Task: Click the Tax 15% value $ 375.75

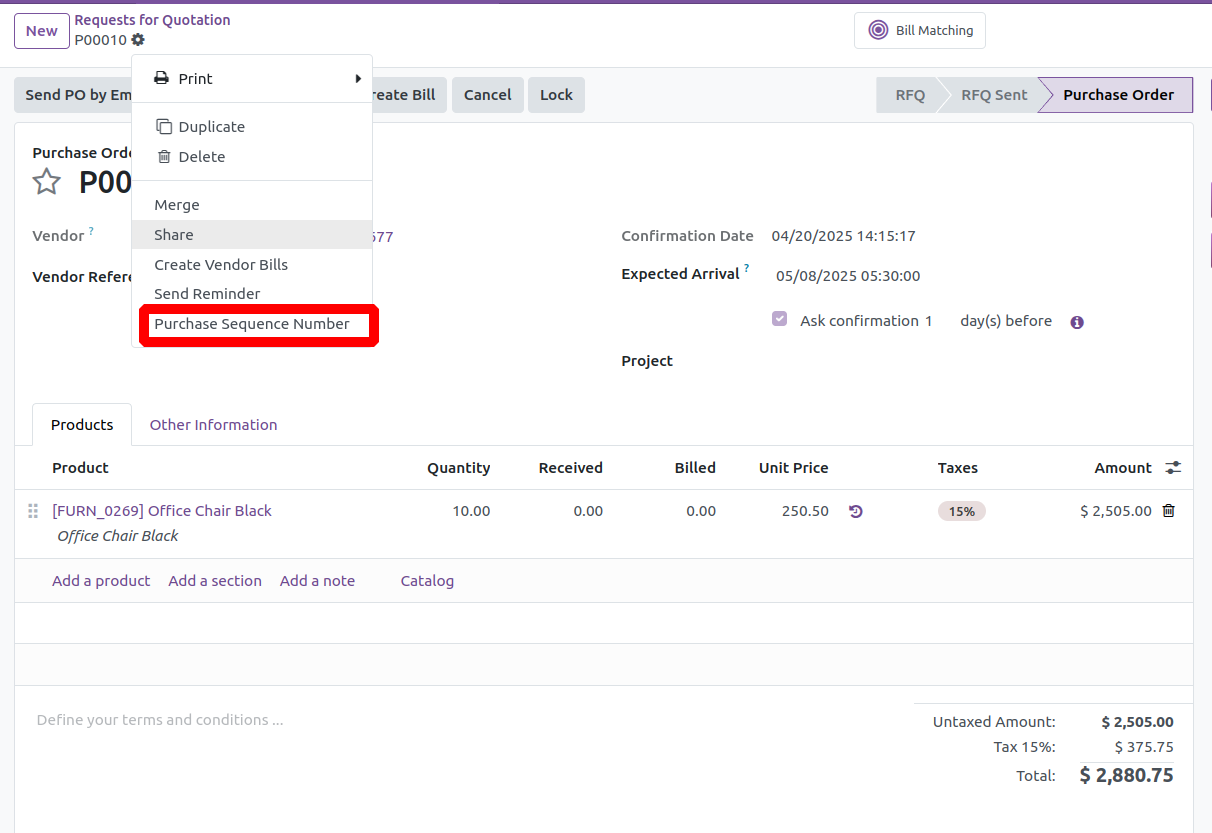Action: 1144,747
